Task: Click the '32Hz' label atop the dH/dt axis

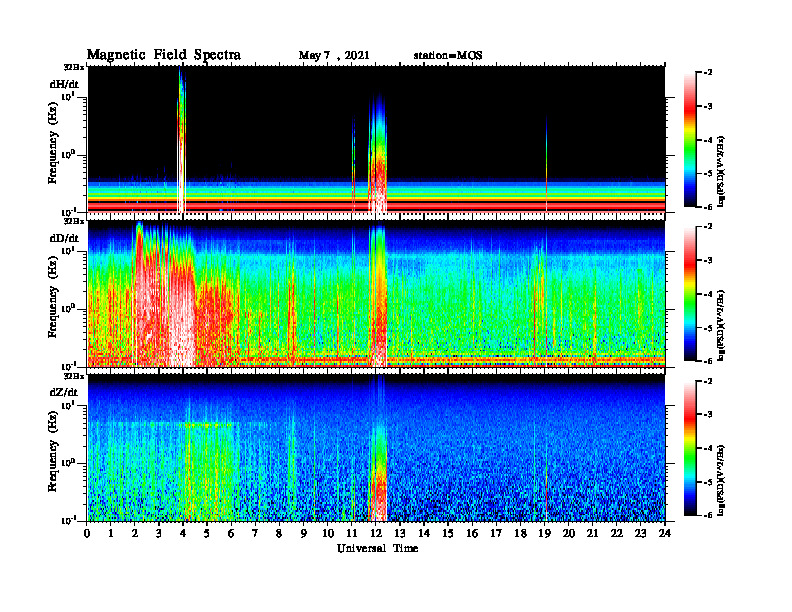Action: click(x=74, y=67)
